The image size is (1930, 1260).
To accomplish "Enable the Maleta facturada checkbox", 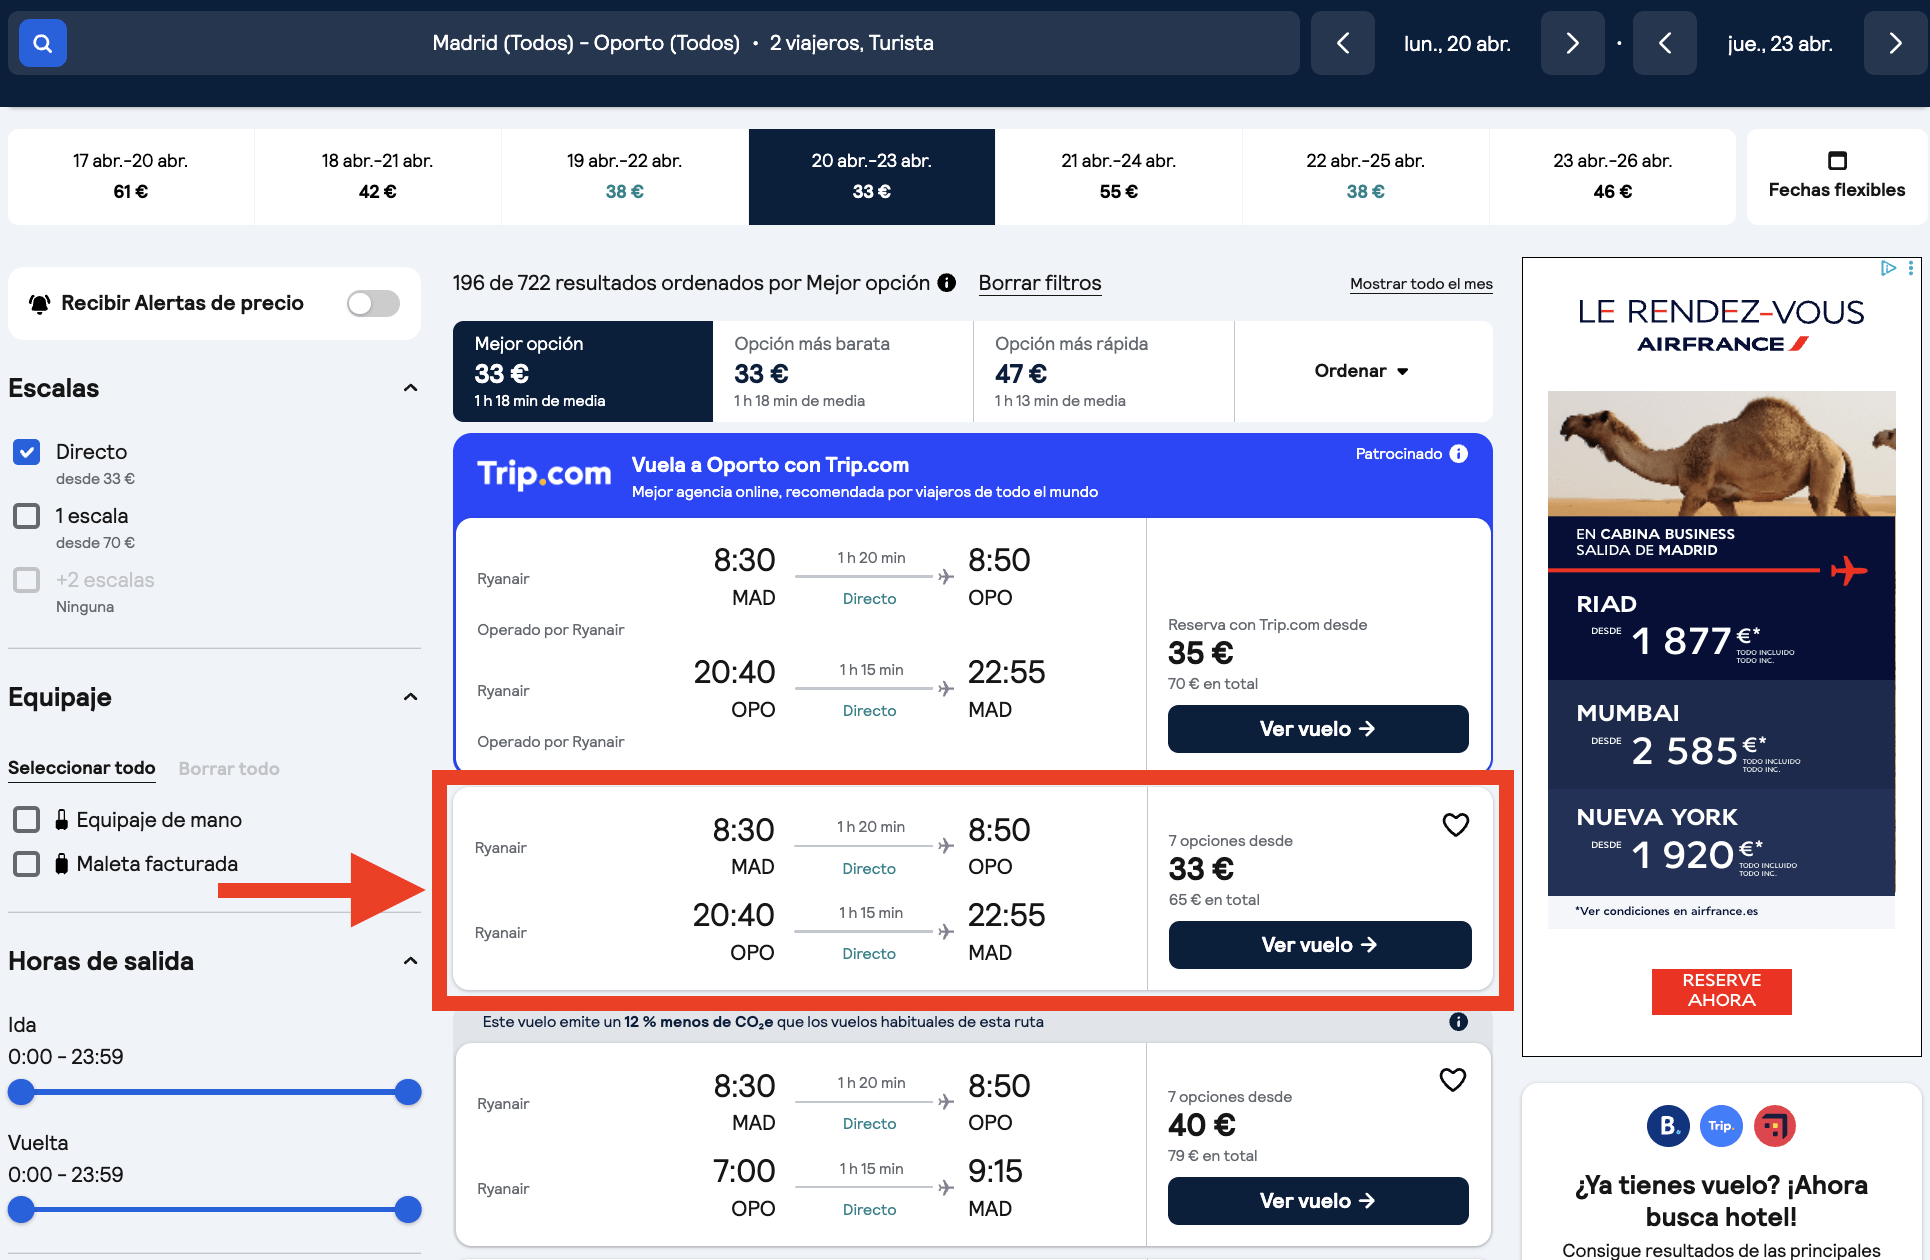I will (27, 864).
